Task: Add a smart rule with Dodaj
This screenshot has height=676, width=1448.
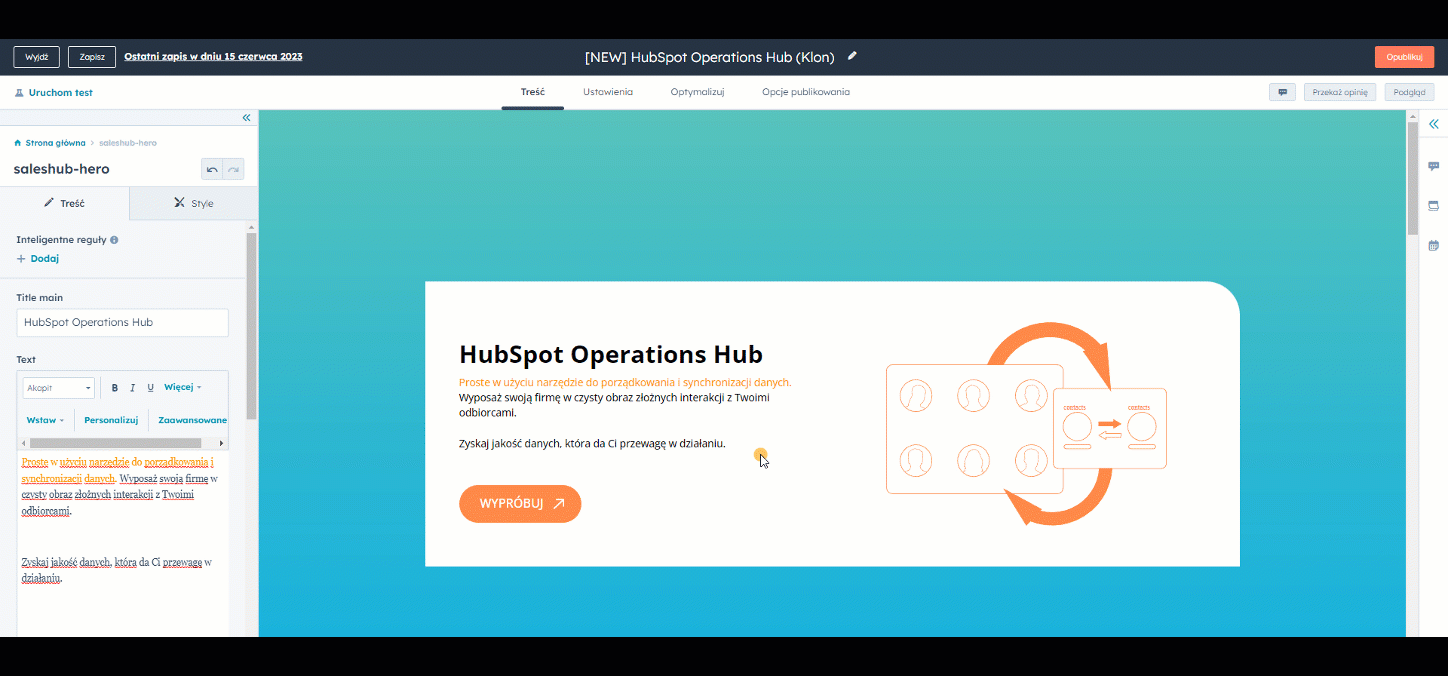Action: [x=38, y=259]
